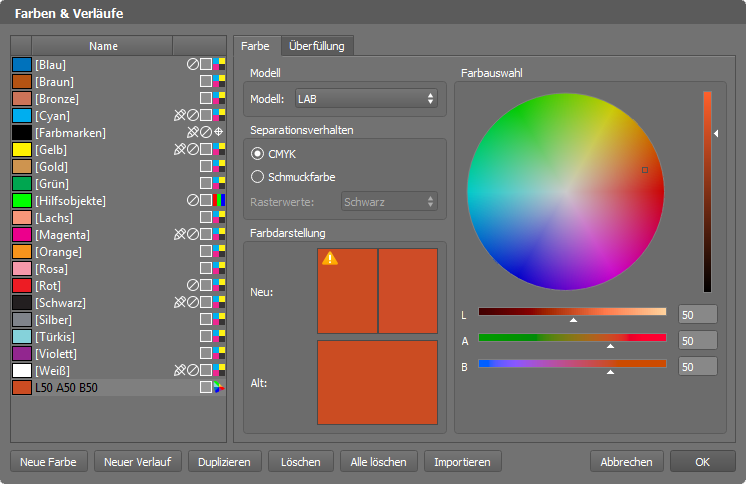Click the vertical brightness bar arrow marker
Screen dimensions: 746x484
tap(716, 134)
